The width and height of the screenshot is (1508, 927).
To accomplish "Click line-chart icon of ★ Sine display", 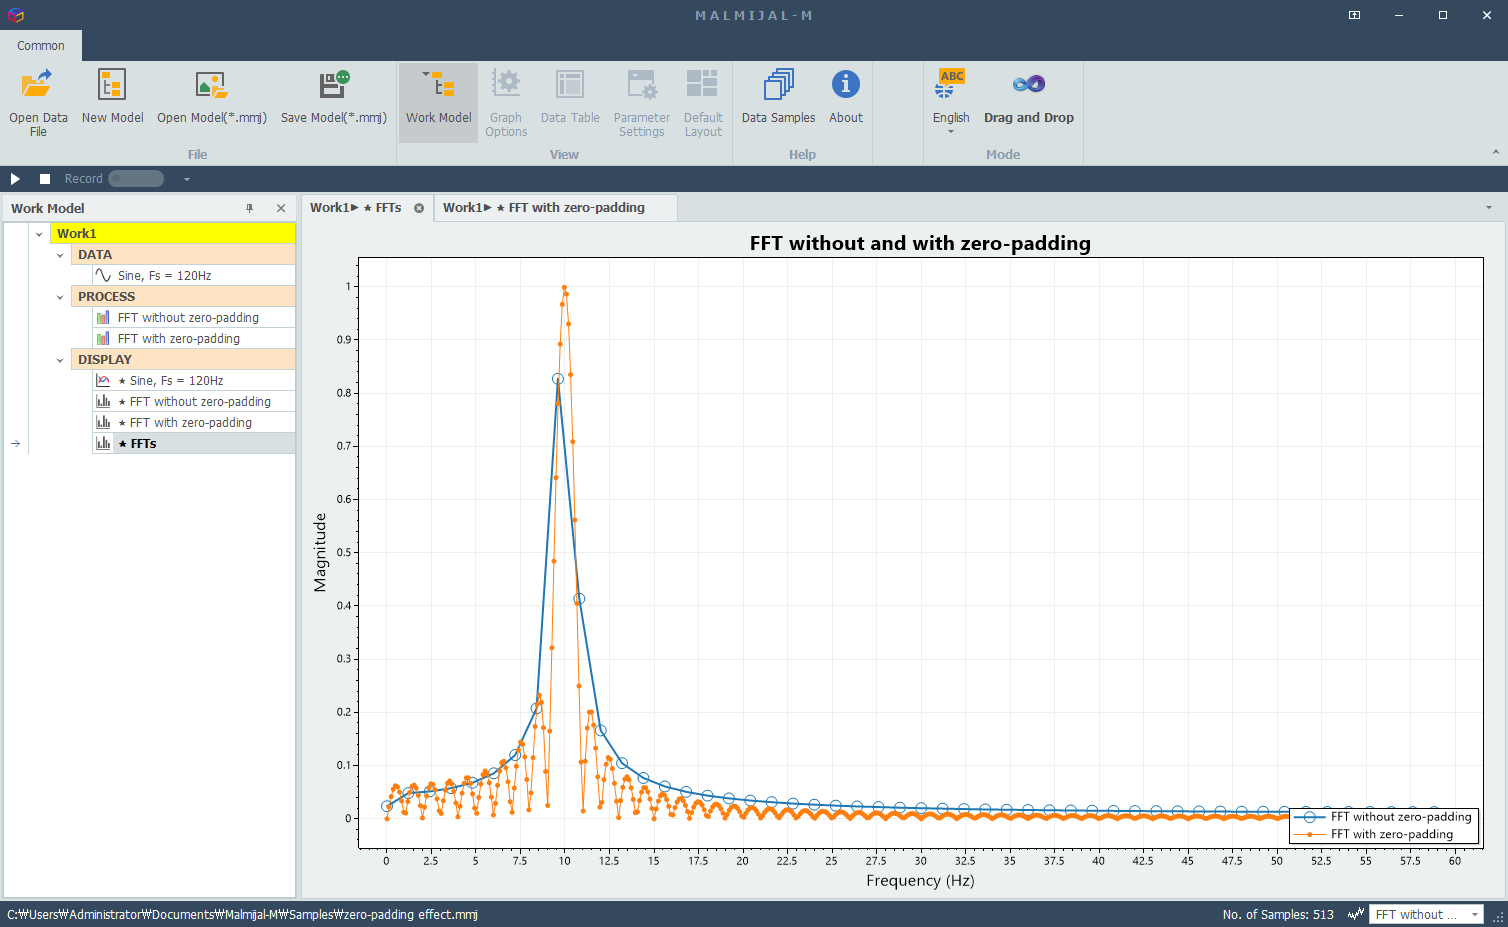I will [103, 380].
